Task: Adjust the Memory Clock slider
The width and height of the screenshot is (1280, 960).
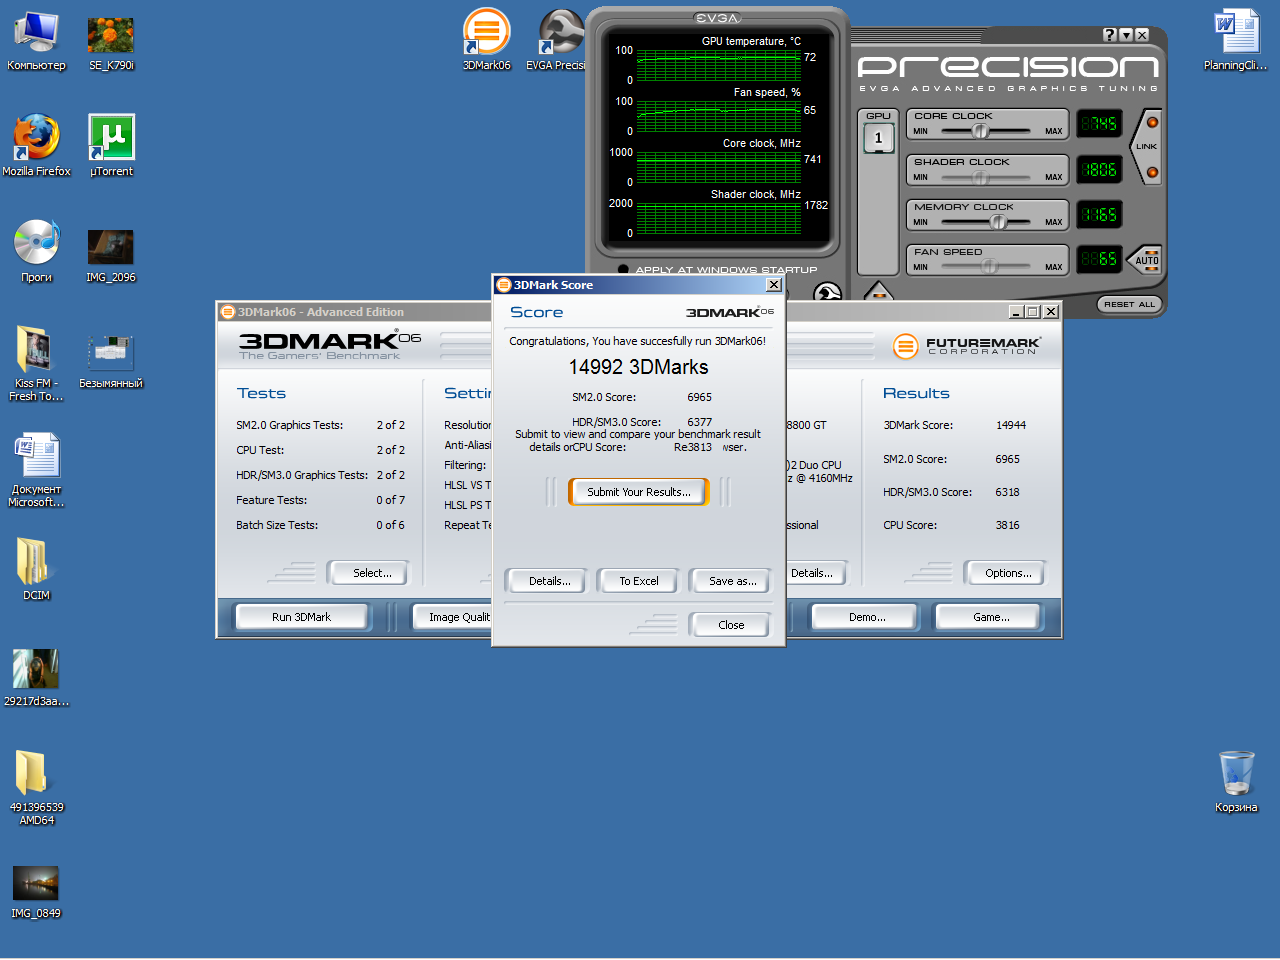Action: (x=998, y=222)
